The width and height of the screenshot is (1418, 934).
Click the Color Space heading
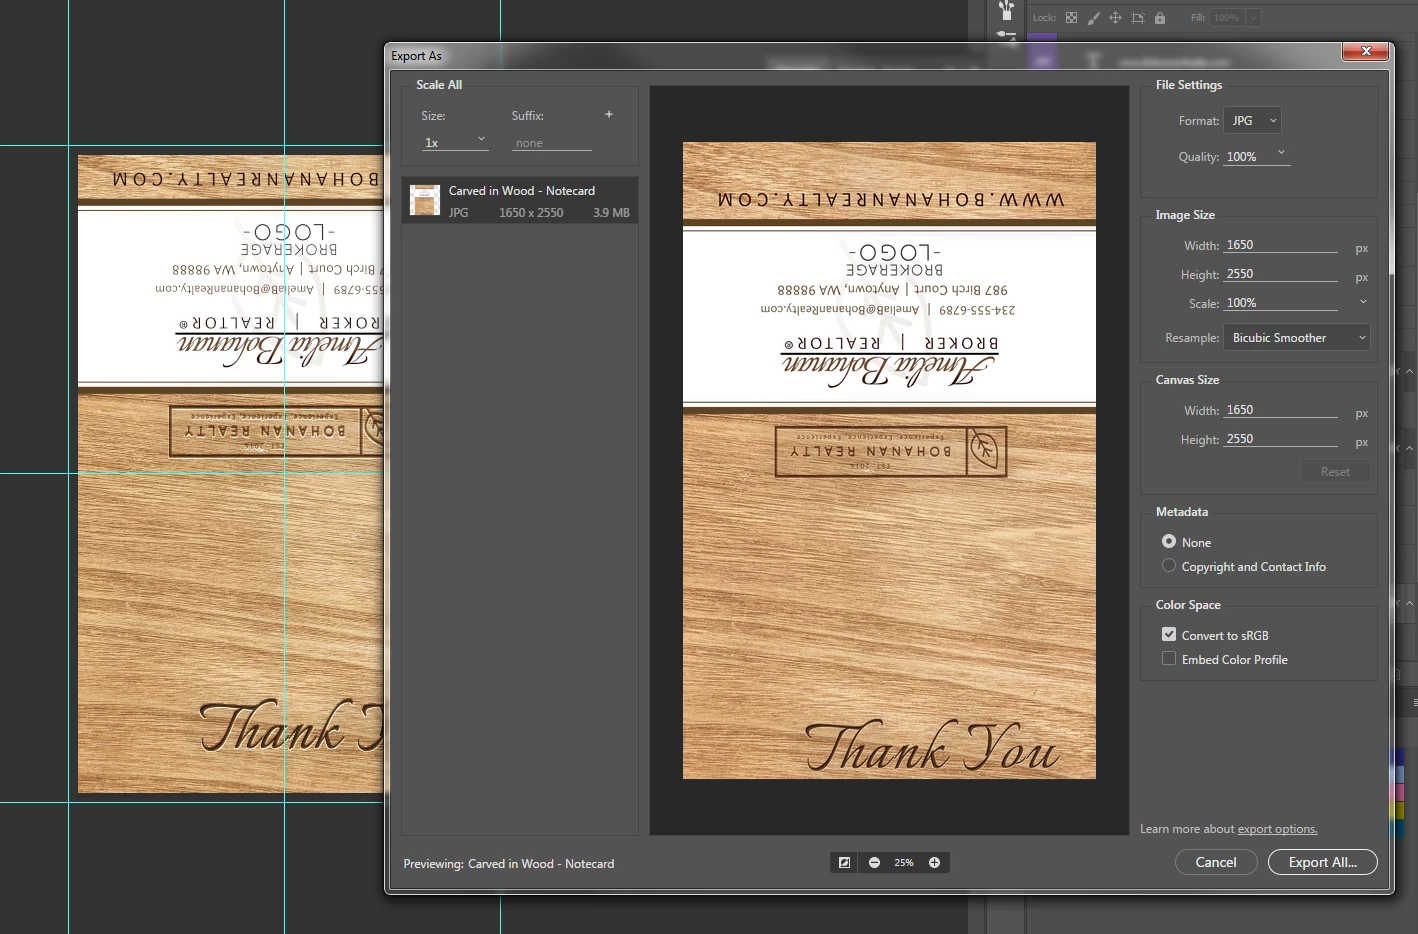[1188, 605]
